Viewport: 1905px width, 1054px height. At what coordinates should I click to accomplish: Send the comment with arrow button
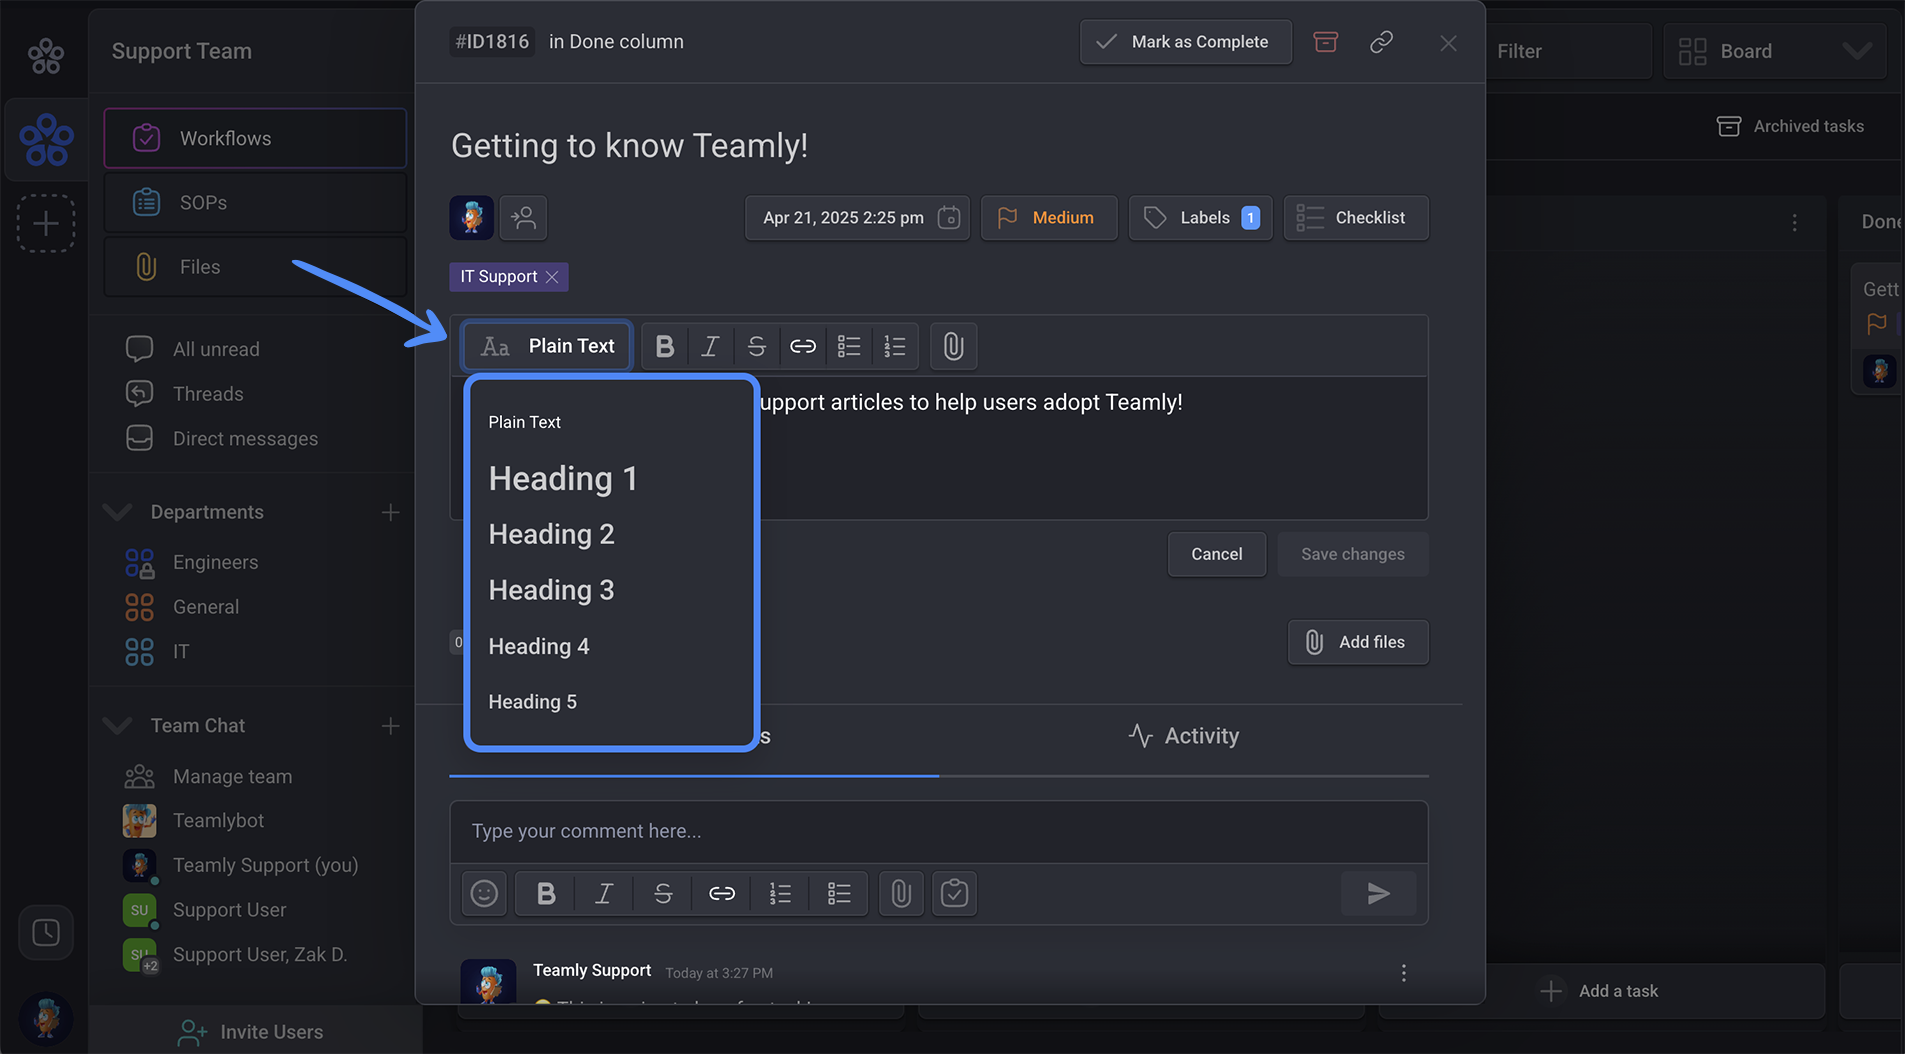tap(1378, 893)
